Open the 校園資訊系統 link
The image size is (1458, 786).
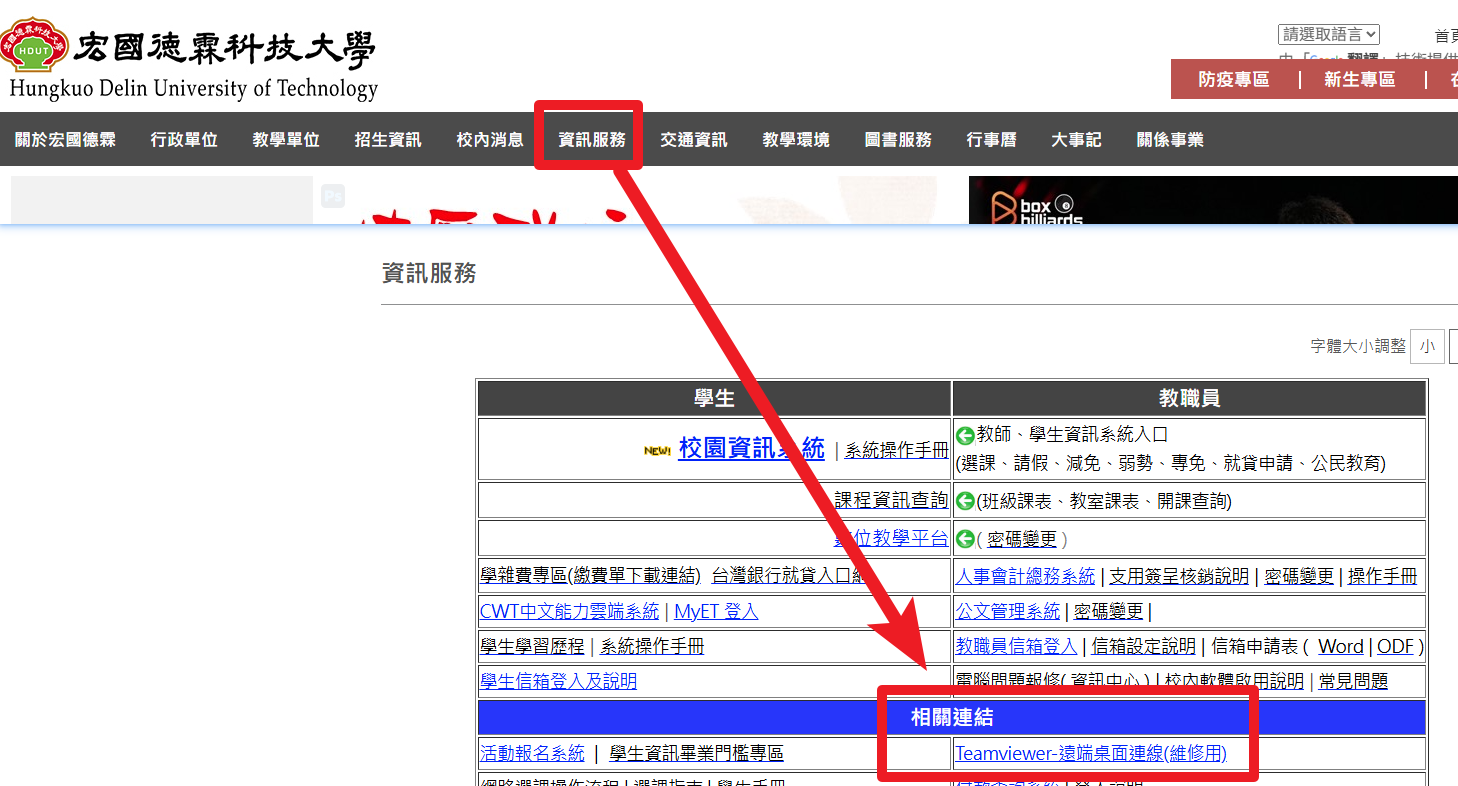pos(751,448)
